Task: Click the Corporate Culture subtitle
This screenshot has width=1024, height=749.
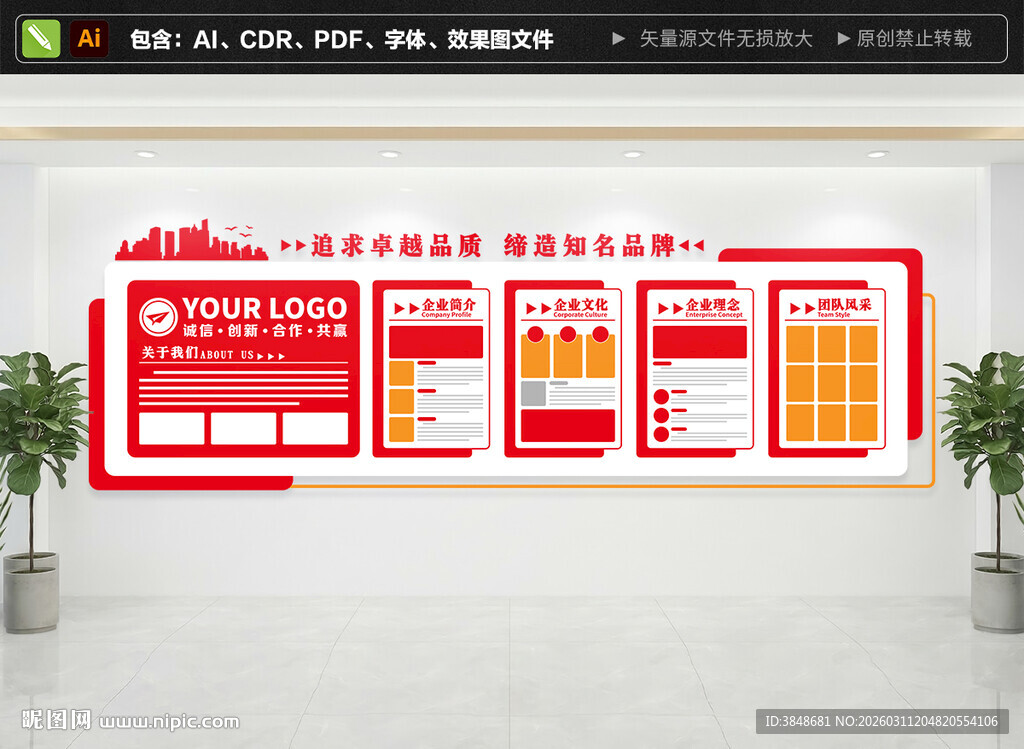Action: click(x=580, y=315)
